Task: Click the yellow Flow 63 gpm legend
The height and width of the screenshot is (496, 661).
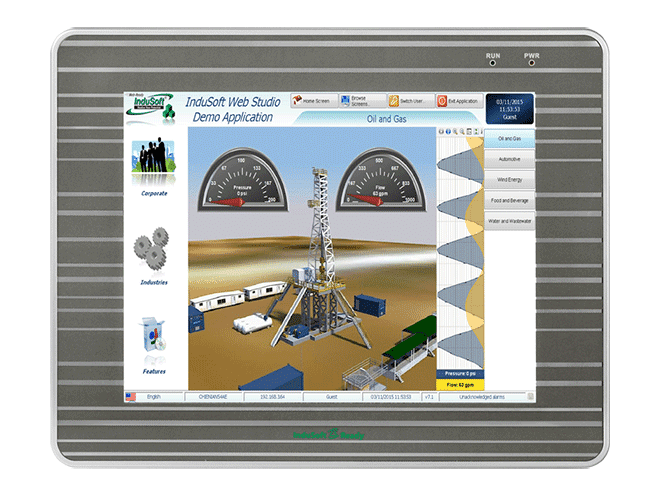Action: coord(460,385)
